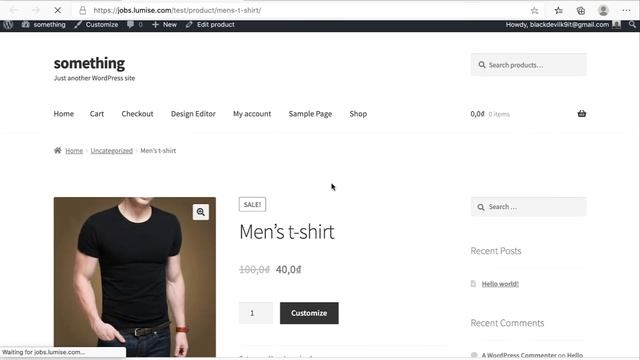Open the browser profile avatar
Image resolution: width=640 pixels, height=360 pixels.
603,11
